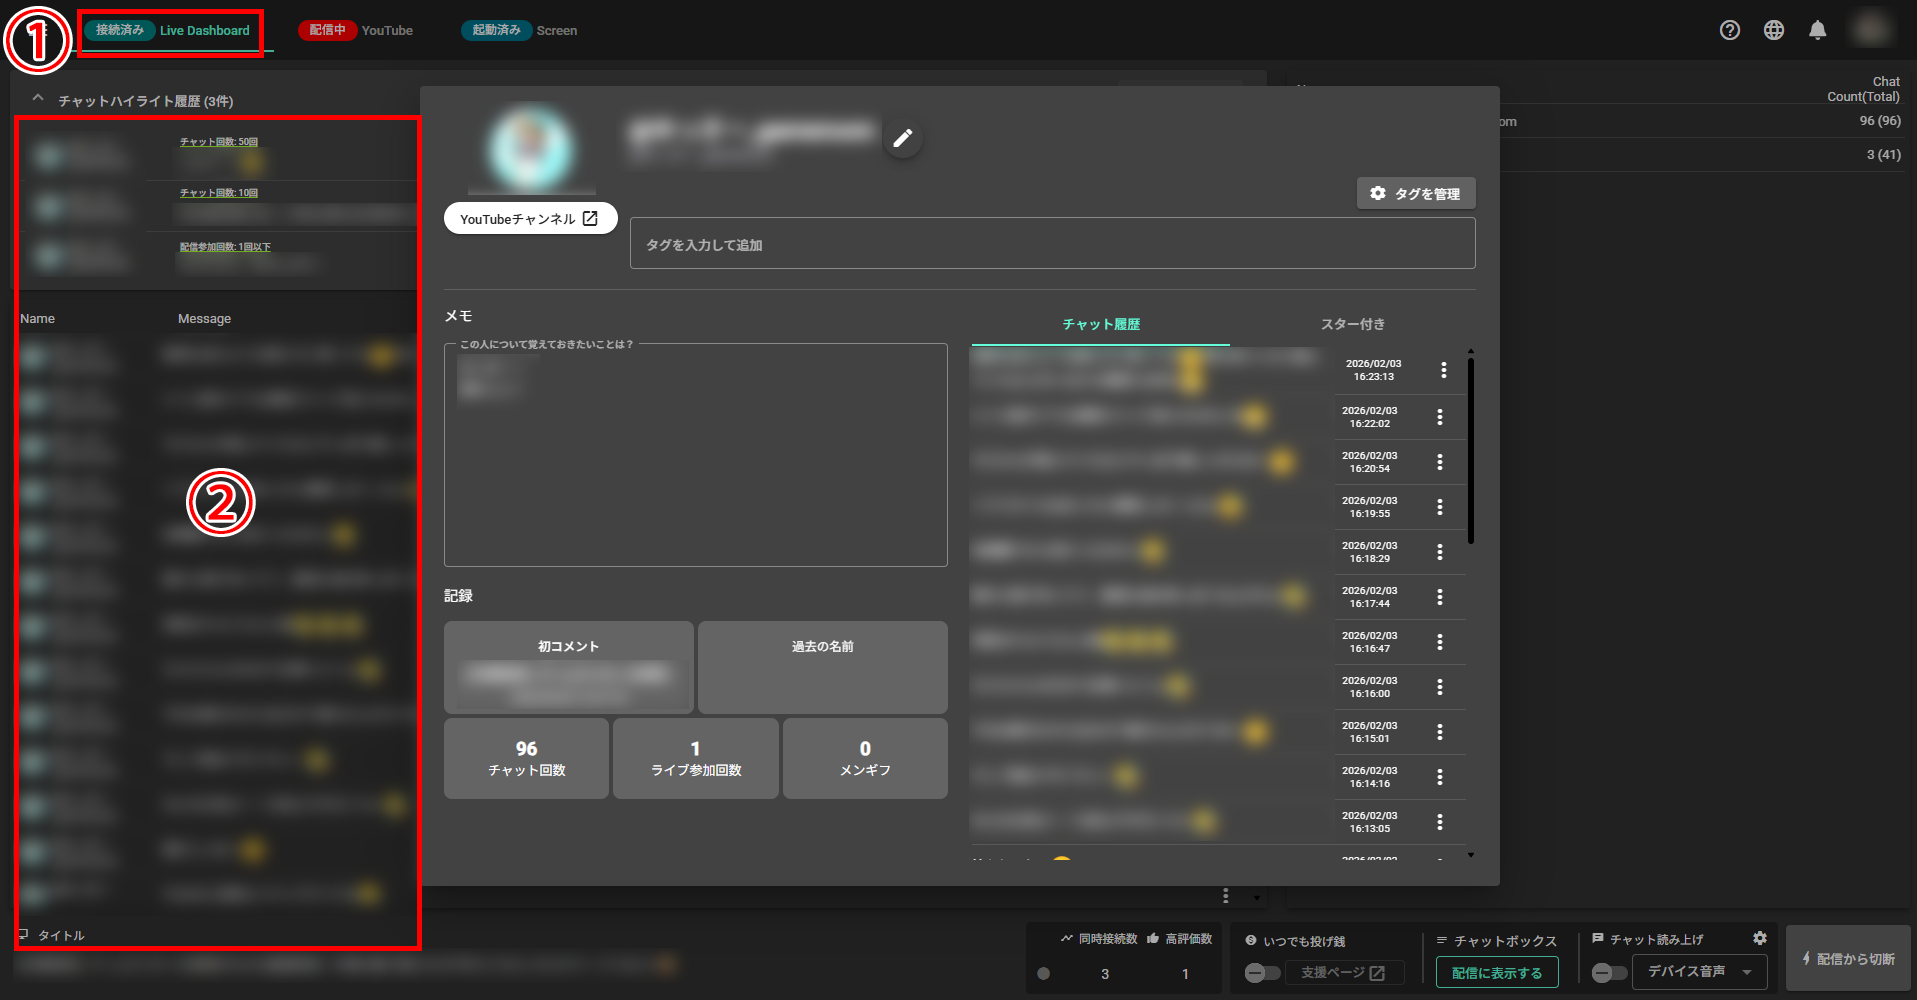Click the 3 (41) chat count value
This screenshot has height=1000, width=1917.
(x=1884, y=155)
